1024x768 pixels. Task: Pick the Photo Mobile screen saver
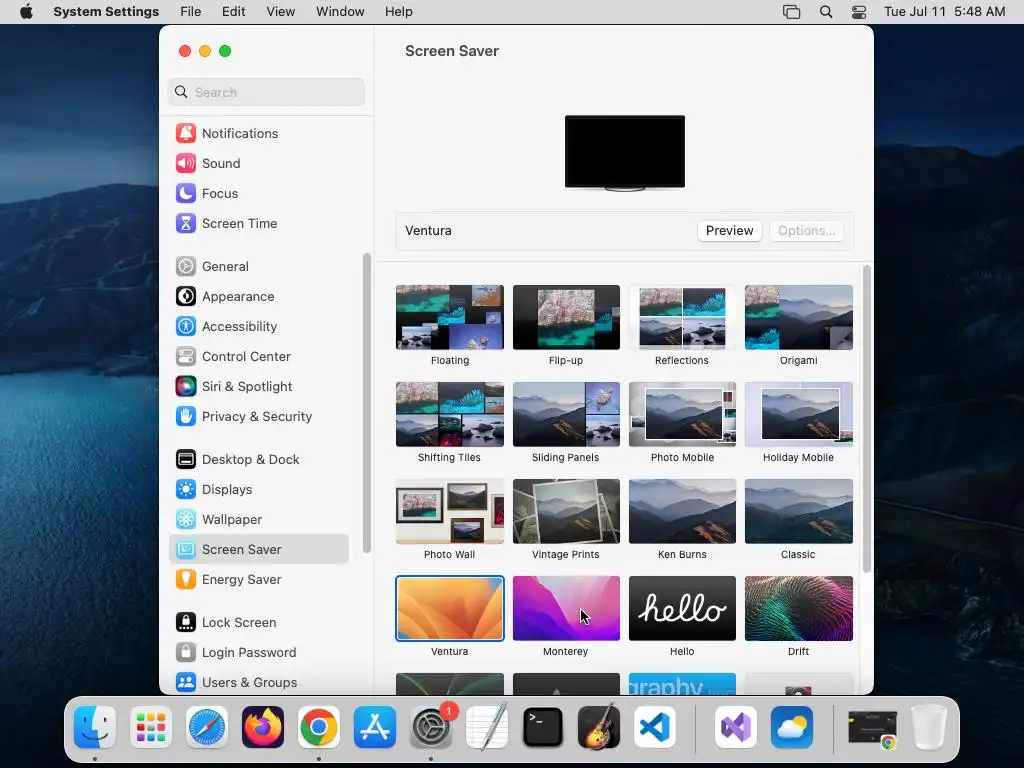pos(682,415)
